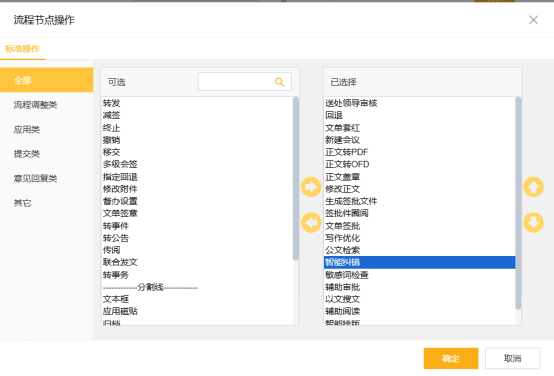The height and width of the screenshot is (376, 554).
Task: Click the left arrow to remove selected operation
Action: pyautogui.click(x=311, y=223)
